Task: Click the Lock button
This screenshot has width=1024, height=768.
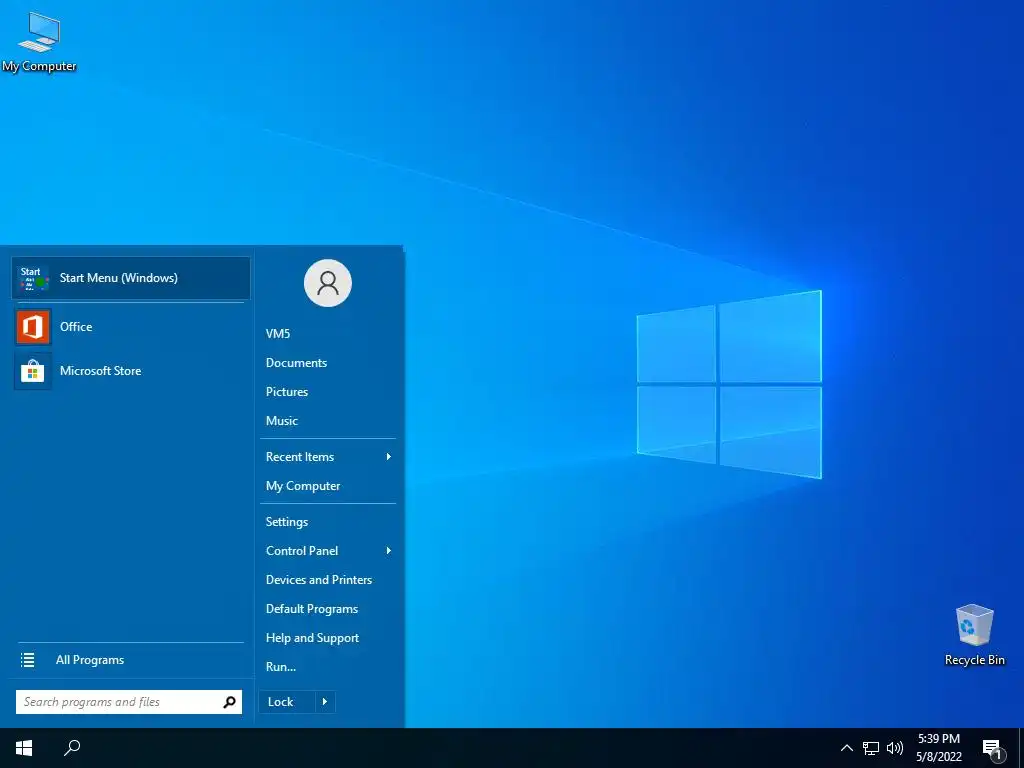Action: click(287, 702)
